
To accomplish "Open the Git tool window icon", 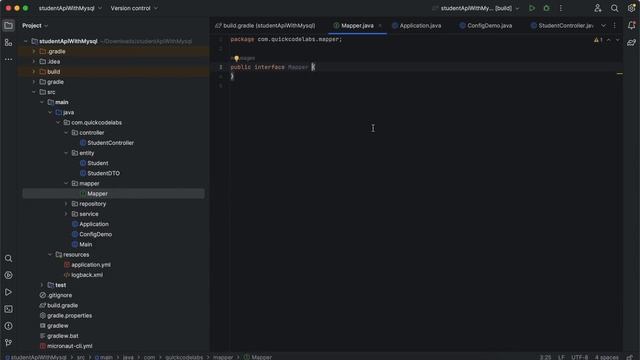I will (x=8, y=343).
